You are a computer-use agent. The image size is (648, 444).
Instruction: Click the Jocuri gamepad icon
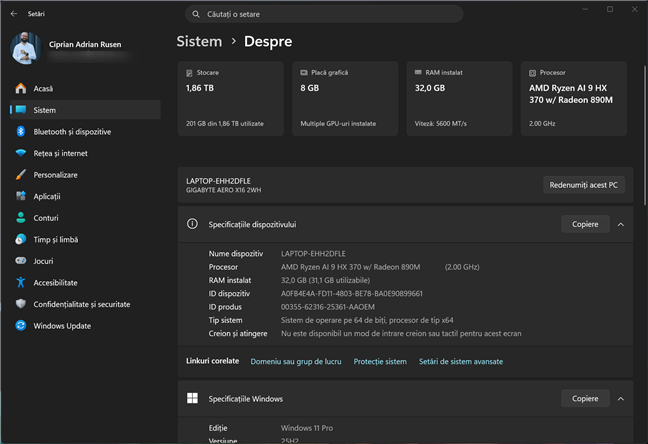coord(21,261)
